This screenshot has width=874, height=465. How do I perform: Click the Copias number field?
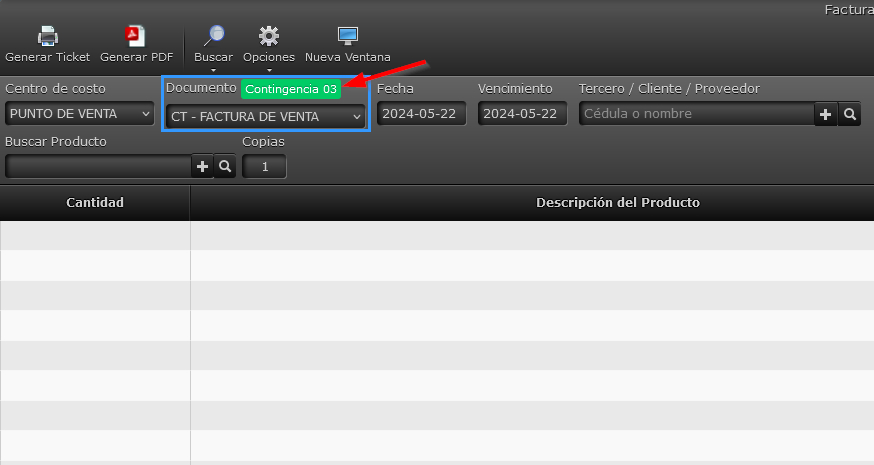(265, 167)
